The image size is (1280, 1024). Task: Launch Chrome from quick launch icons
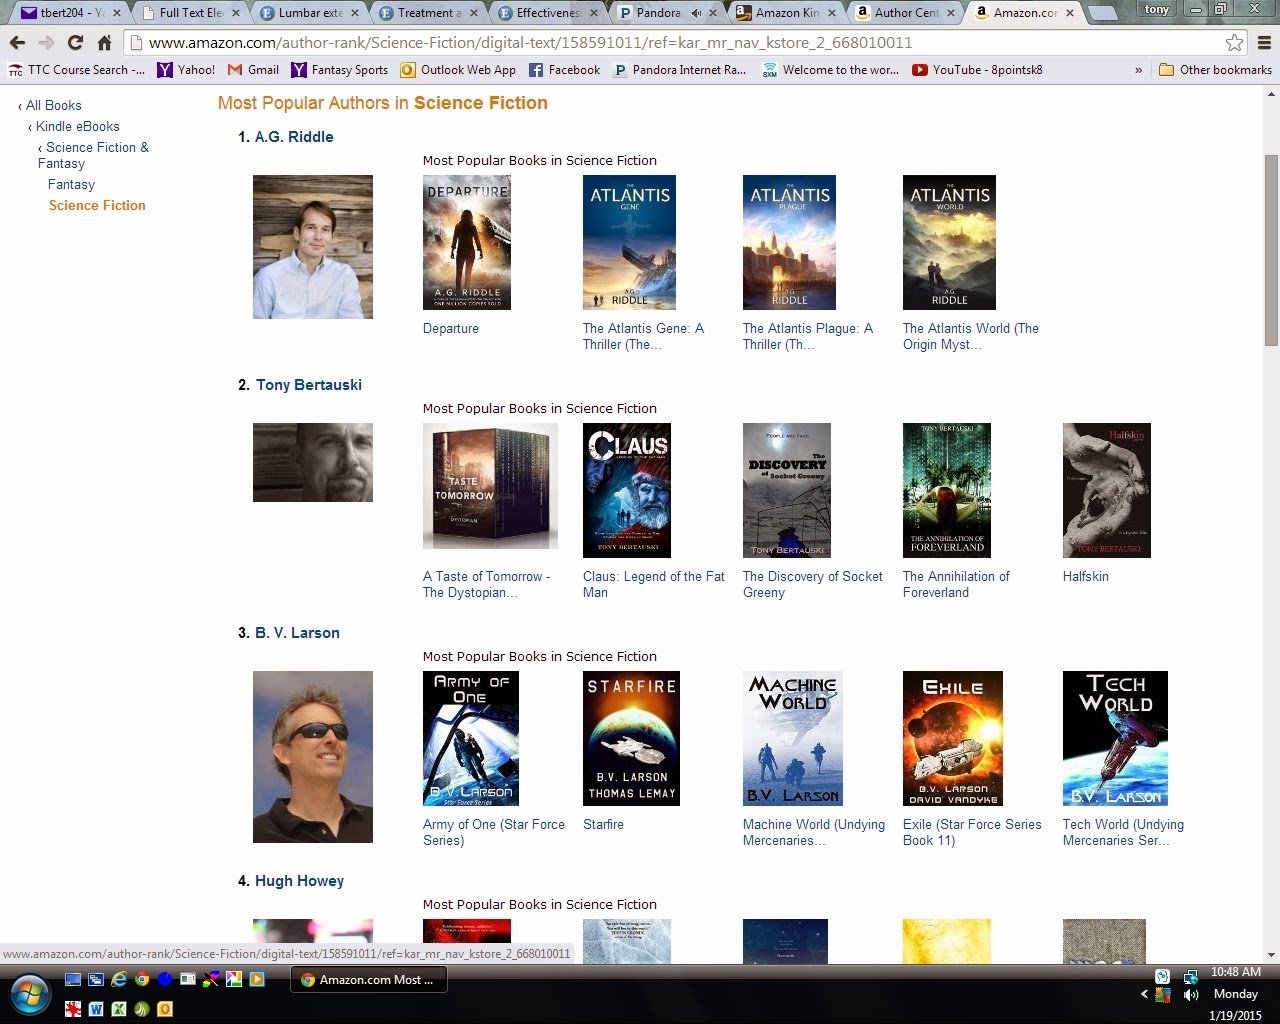coord(142,979)
